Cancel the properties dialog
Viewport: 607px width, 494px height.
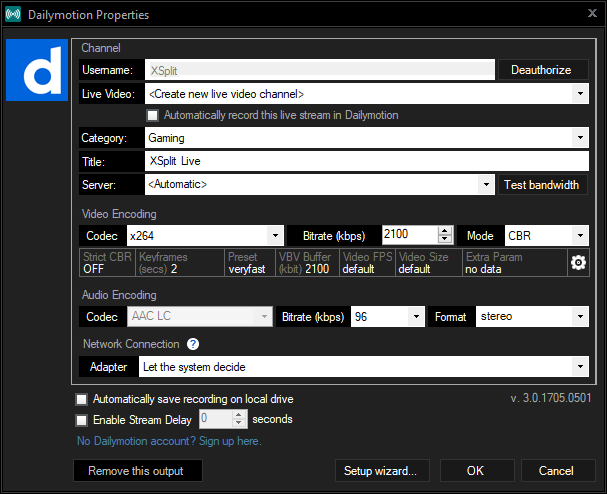click(x=558, y=470)
